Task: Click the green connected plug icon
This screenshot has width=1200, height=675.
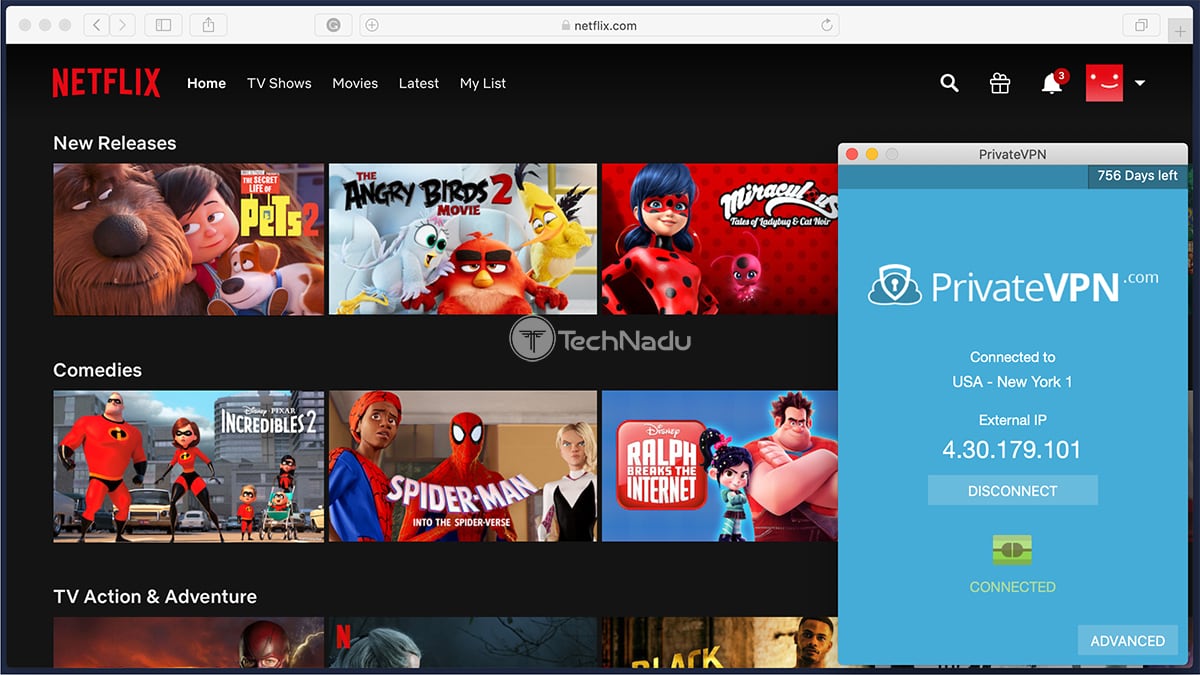Action: [x=1012, y=550]
